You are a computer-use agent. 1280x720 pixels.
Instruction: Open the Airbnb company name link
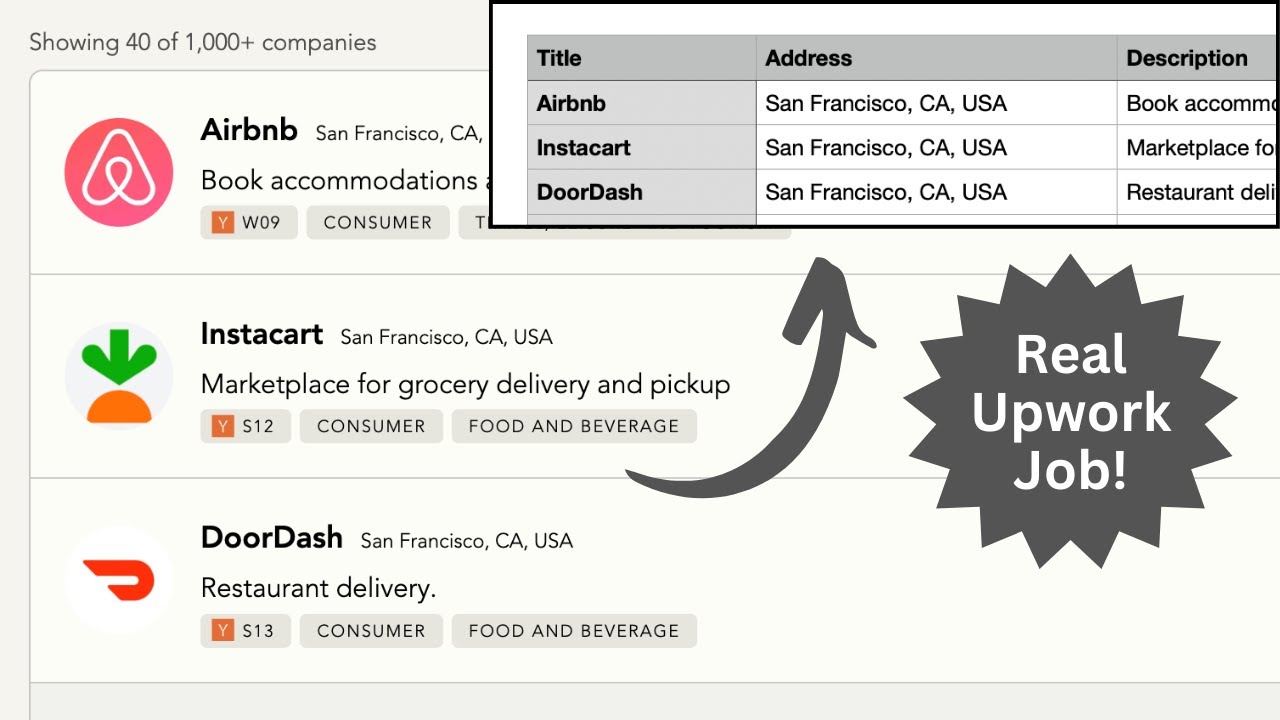[x=249, y=130]
